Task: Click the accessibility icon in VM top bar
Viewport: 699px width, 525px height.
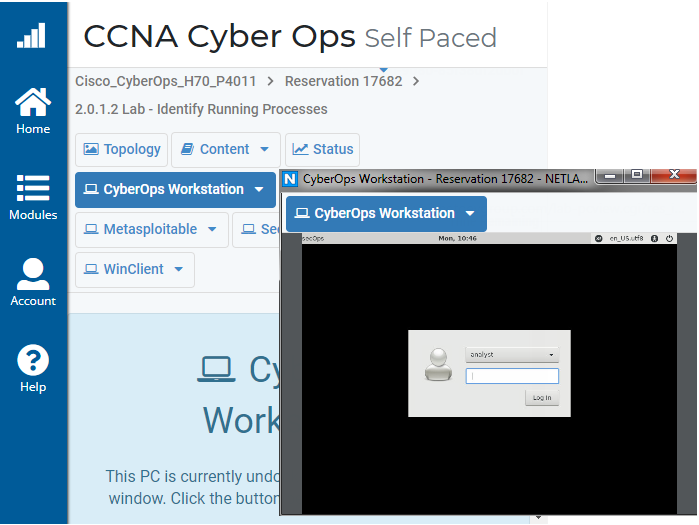Action: pyautogui.click(x=653, y=239)
